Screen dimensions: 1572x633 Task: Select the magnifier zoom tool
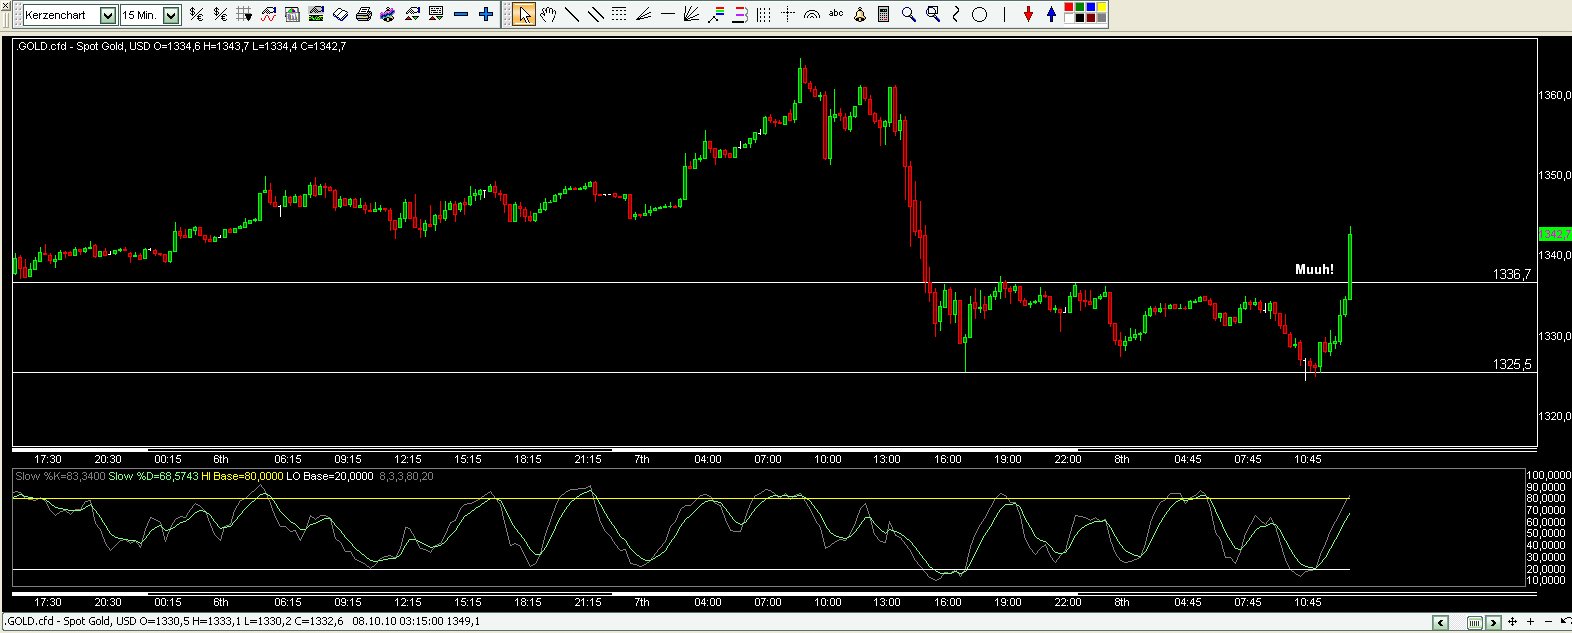coord(908,14)
